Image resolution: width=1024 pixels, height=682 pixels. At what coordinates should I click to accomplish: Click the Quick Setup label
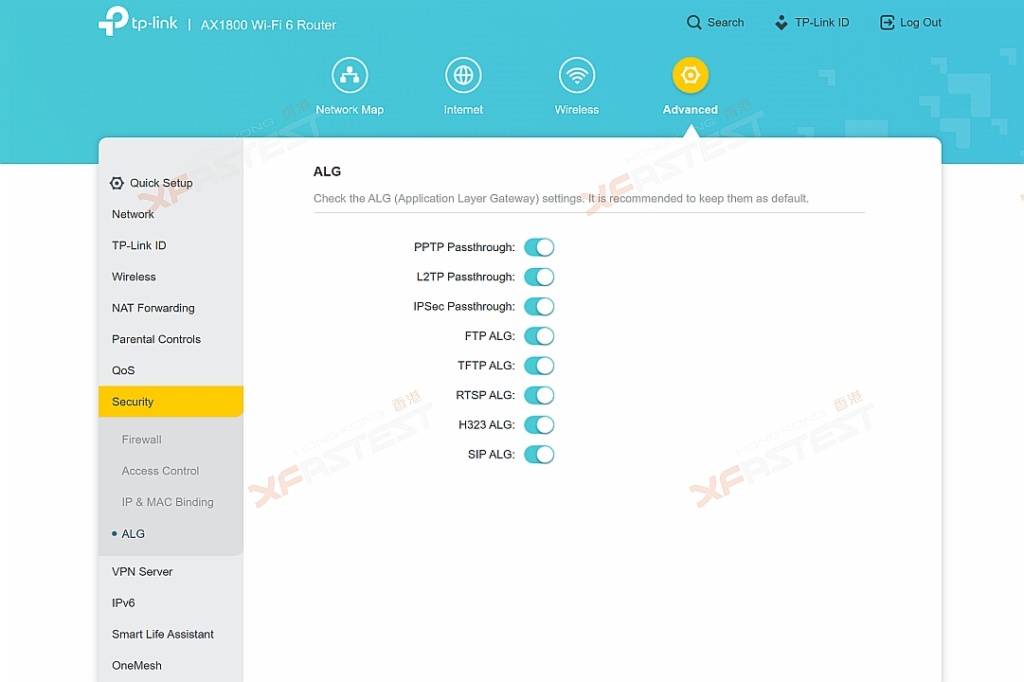[161, 183]
